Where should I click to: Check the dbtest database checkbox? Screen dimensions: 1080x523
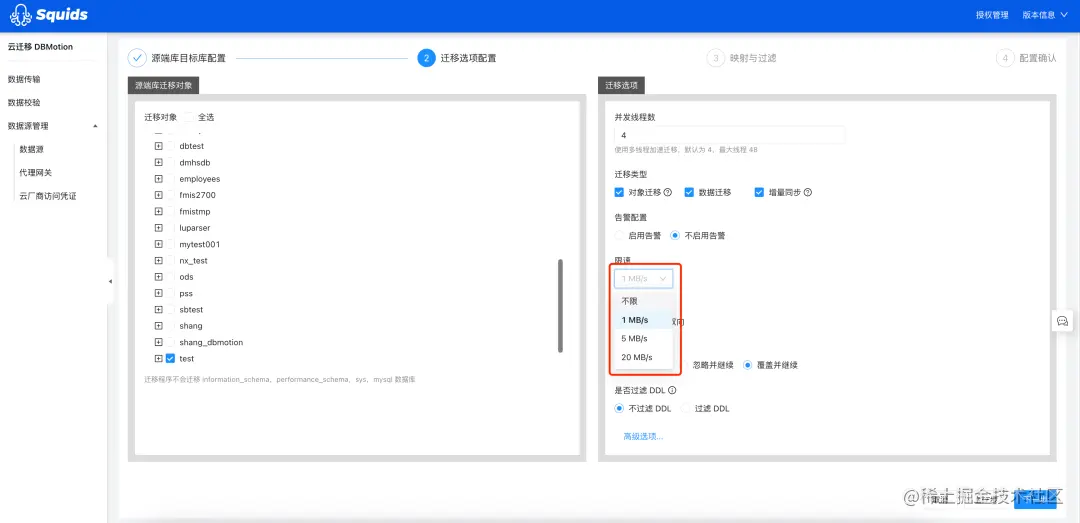tap(170, 146)
